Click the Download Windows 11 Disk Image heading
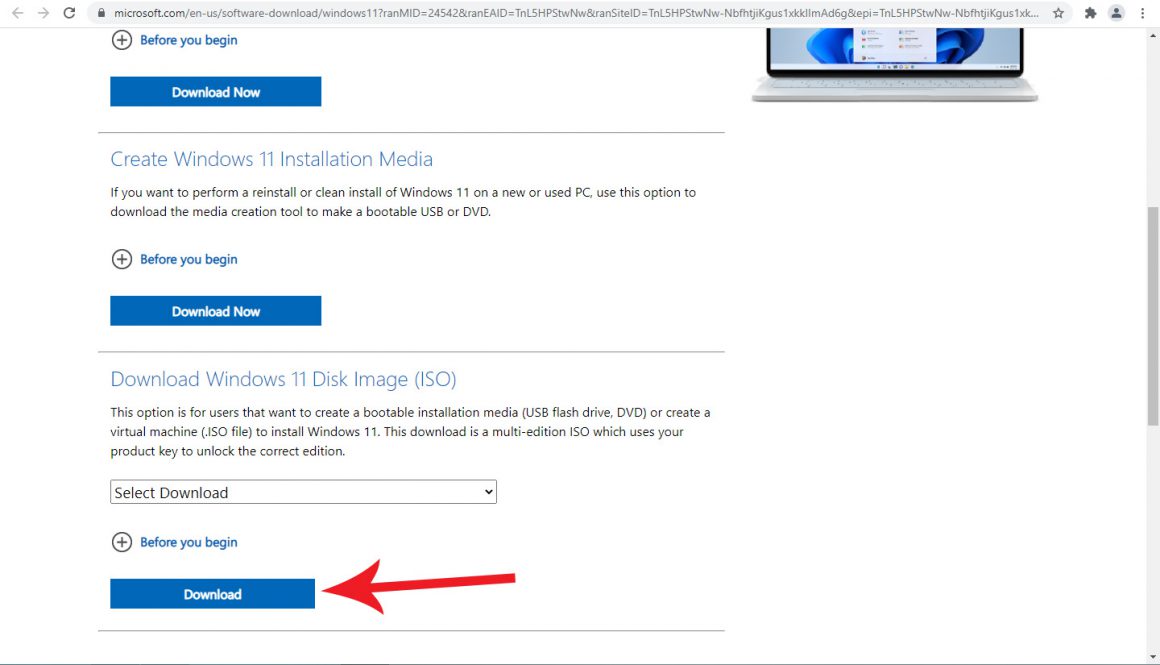1160x665 pixels. [x=283, y=379]
